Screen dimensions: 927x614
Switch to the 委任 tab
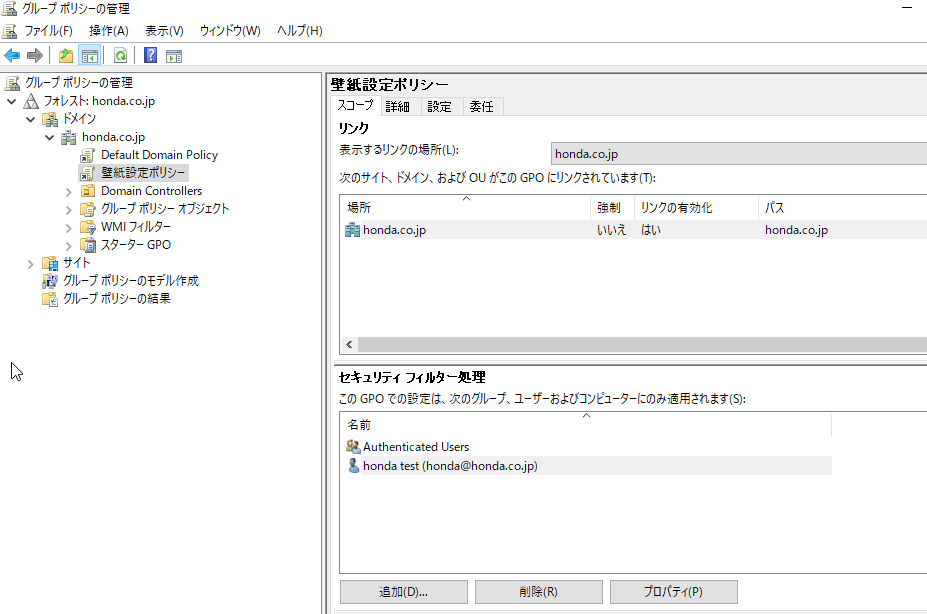click(481, 106)
